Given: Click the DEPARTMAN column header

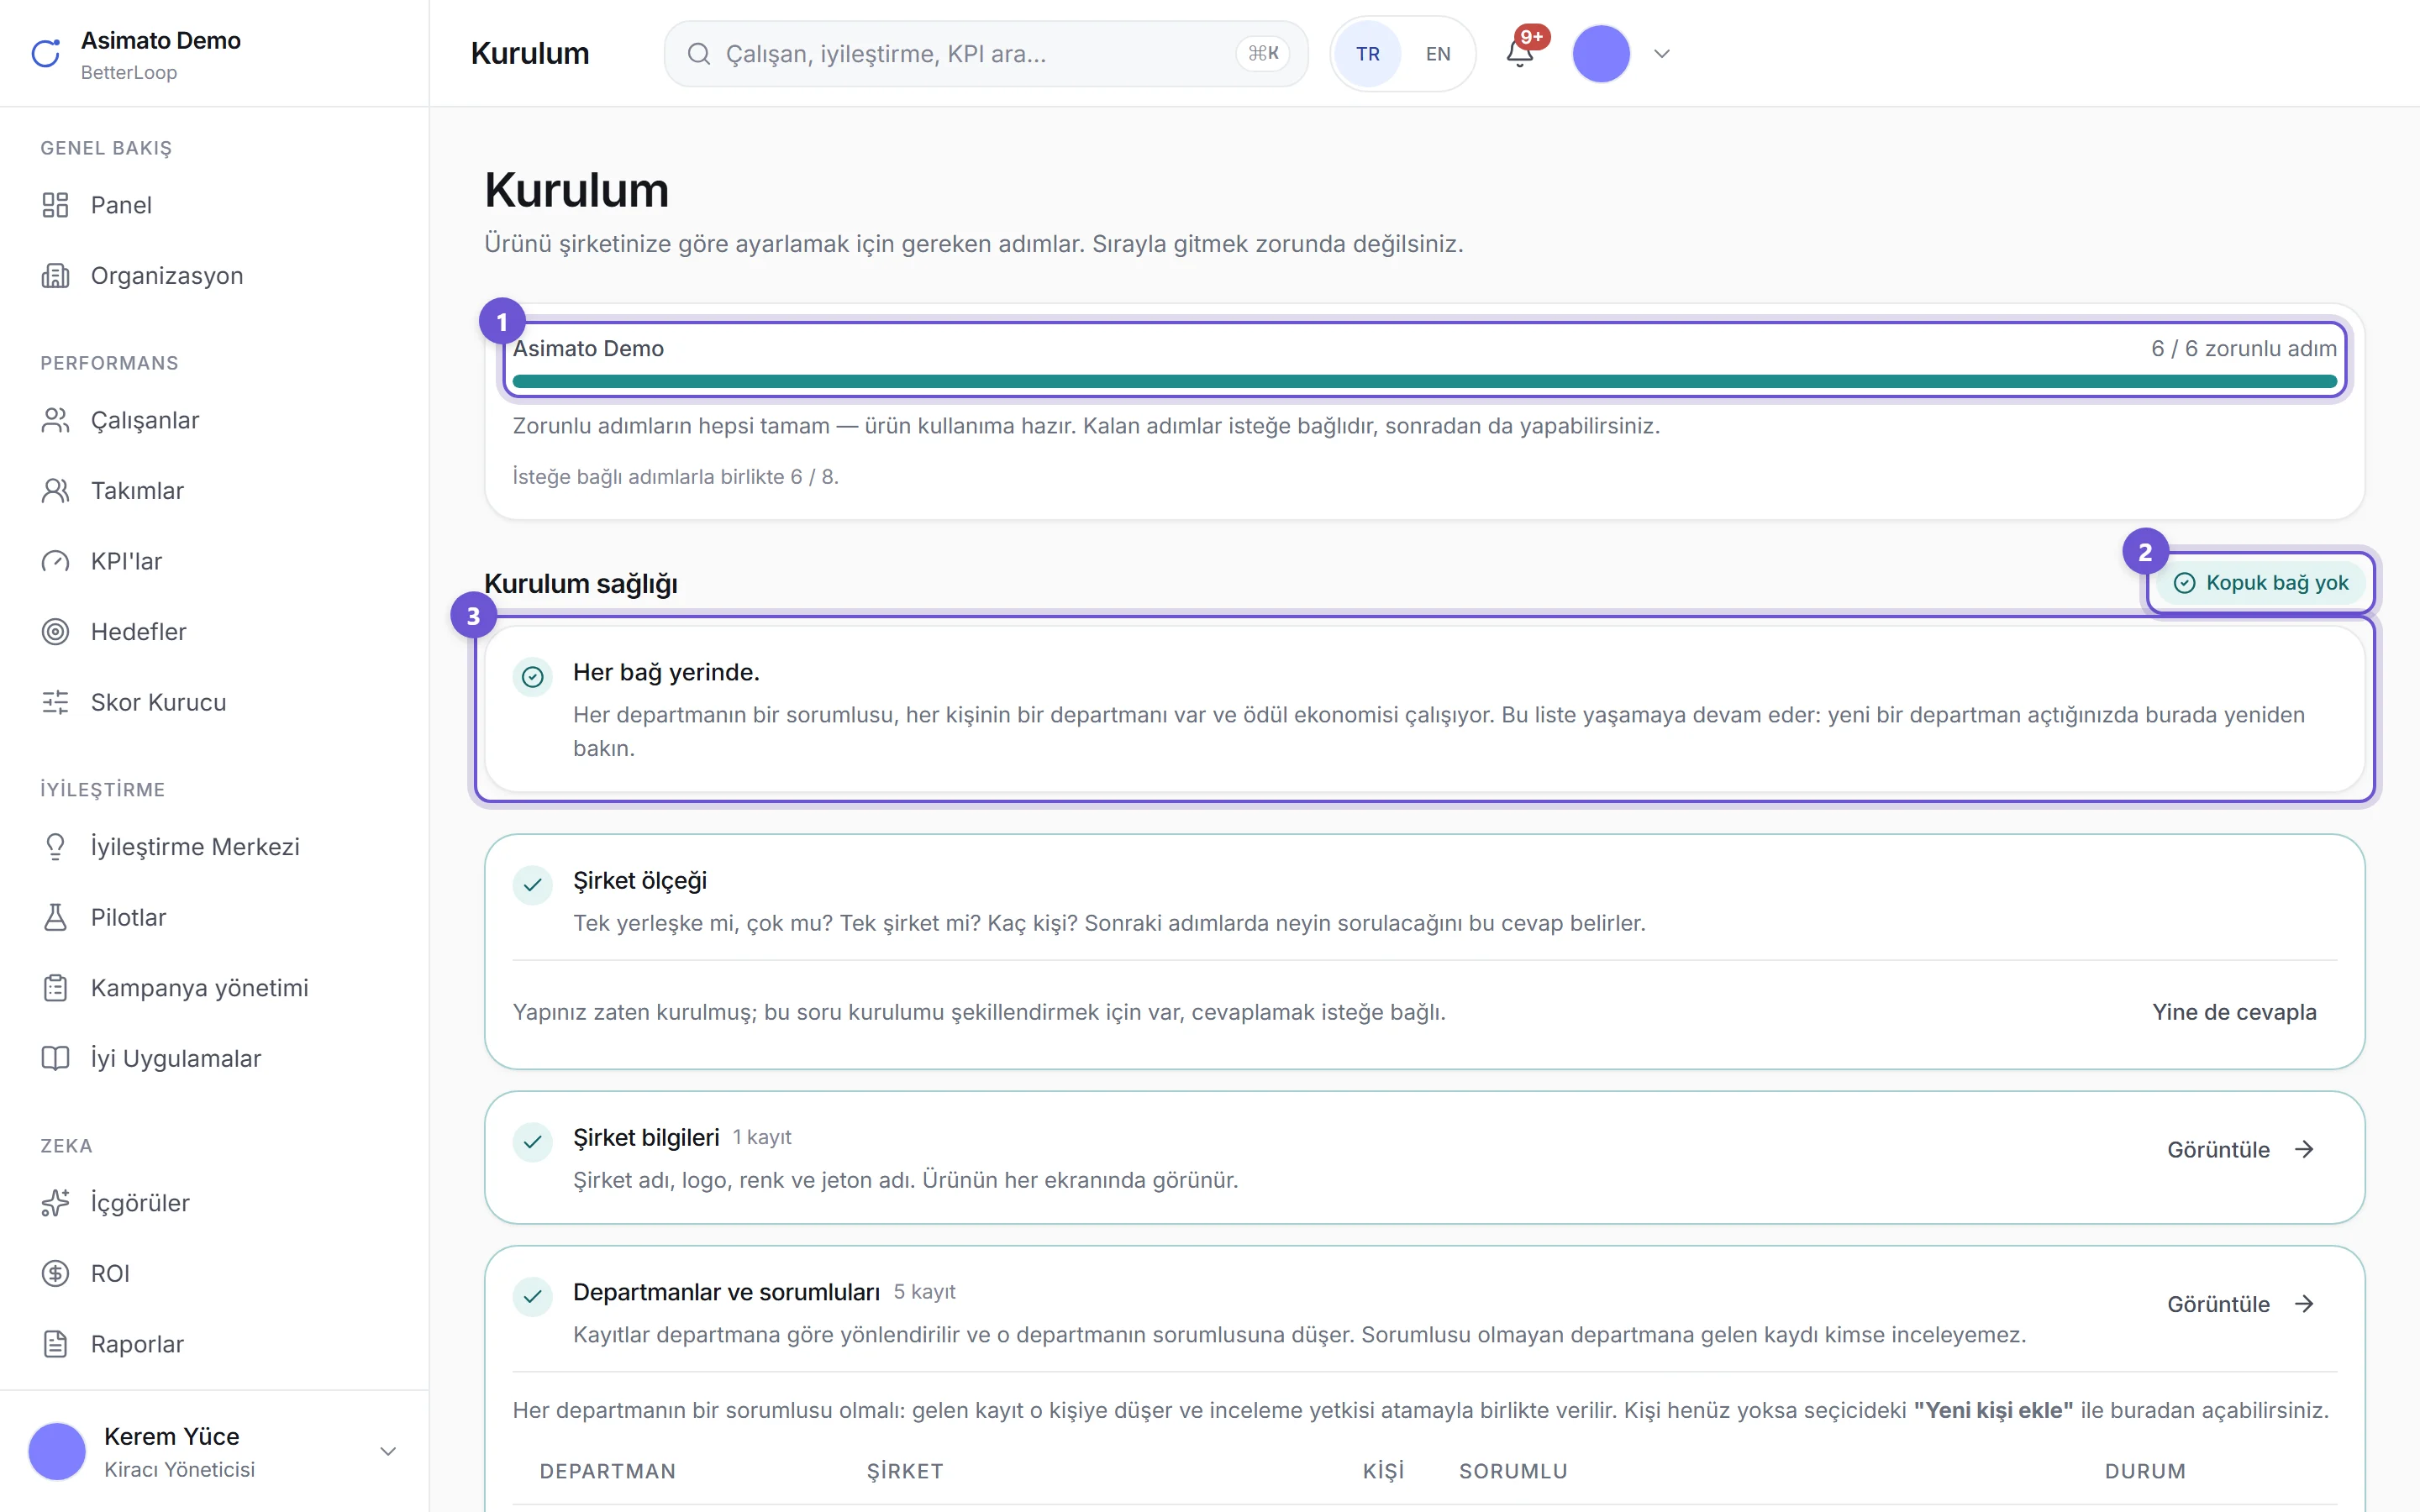Looking at the screenshot, I should coord(608,1471).
